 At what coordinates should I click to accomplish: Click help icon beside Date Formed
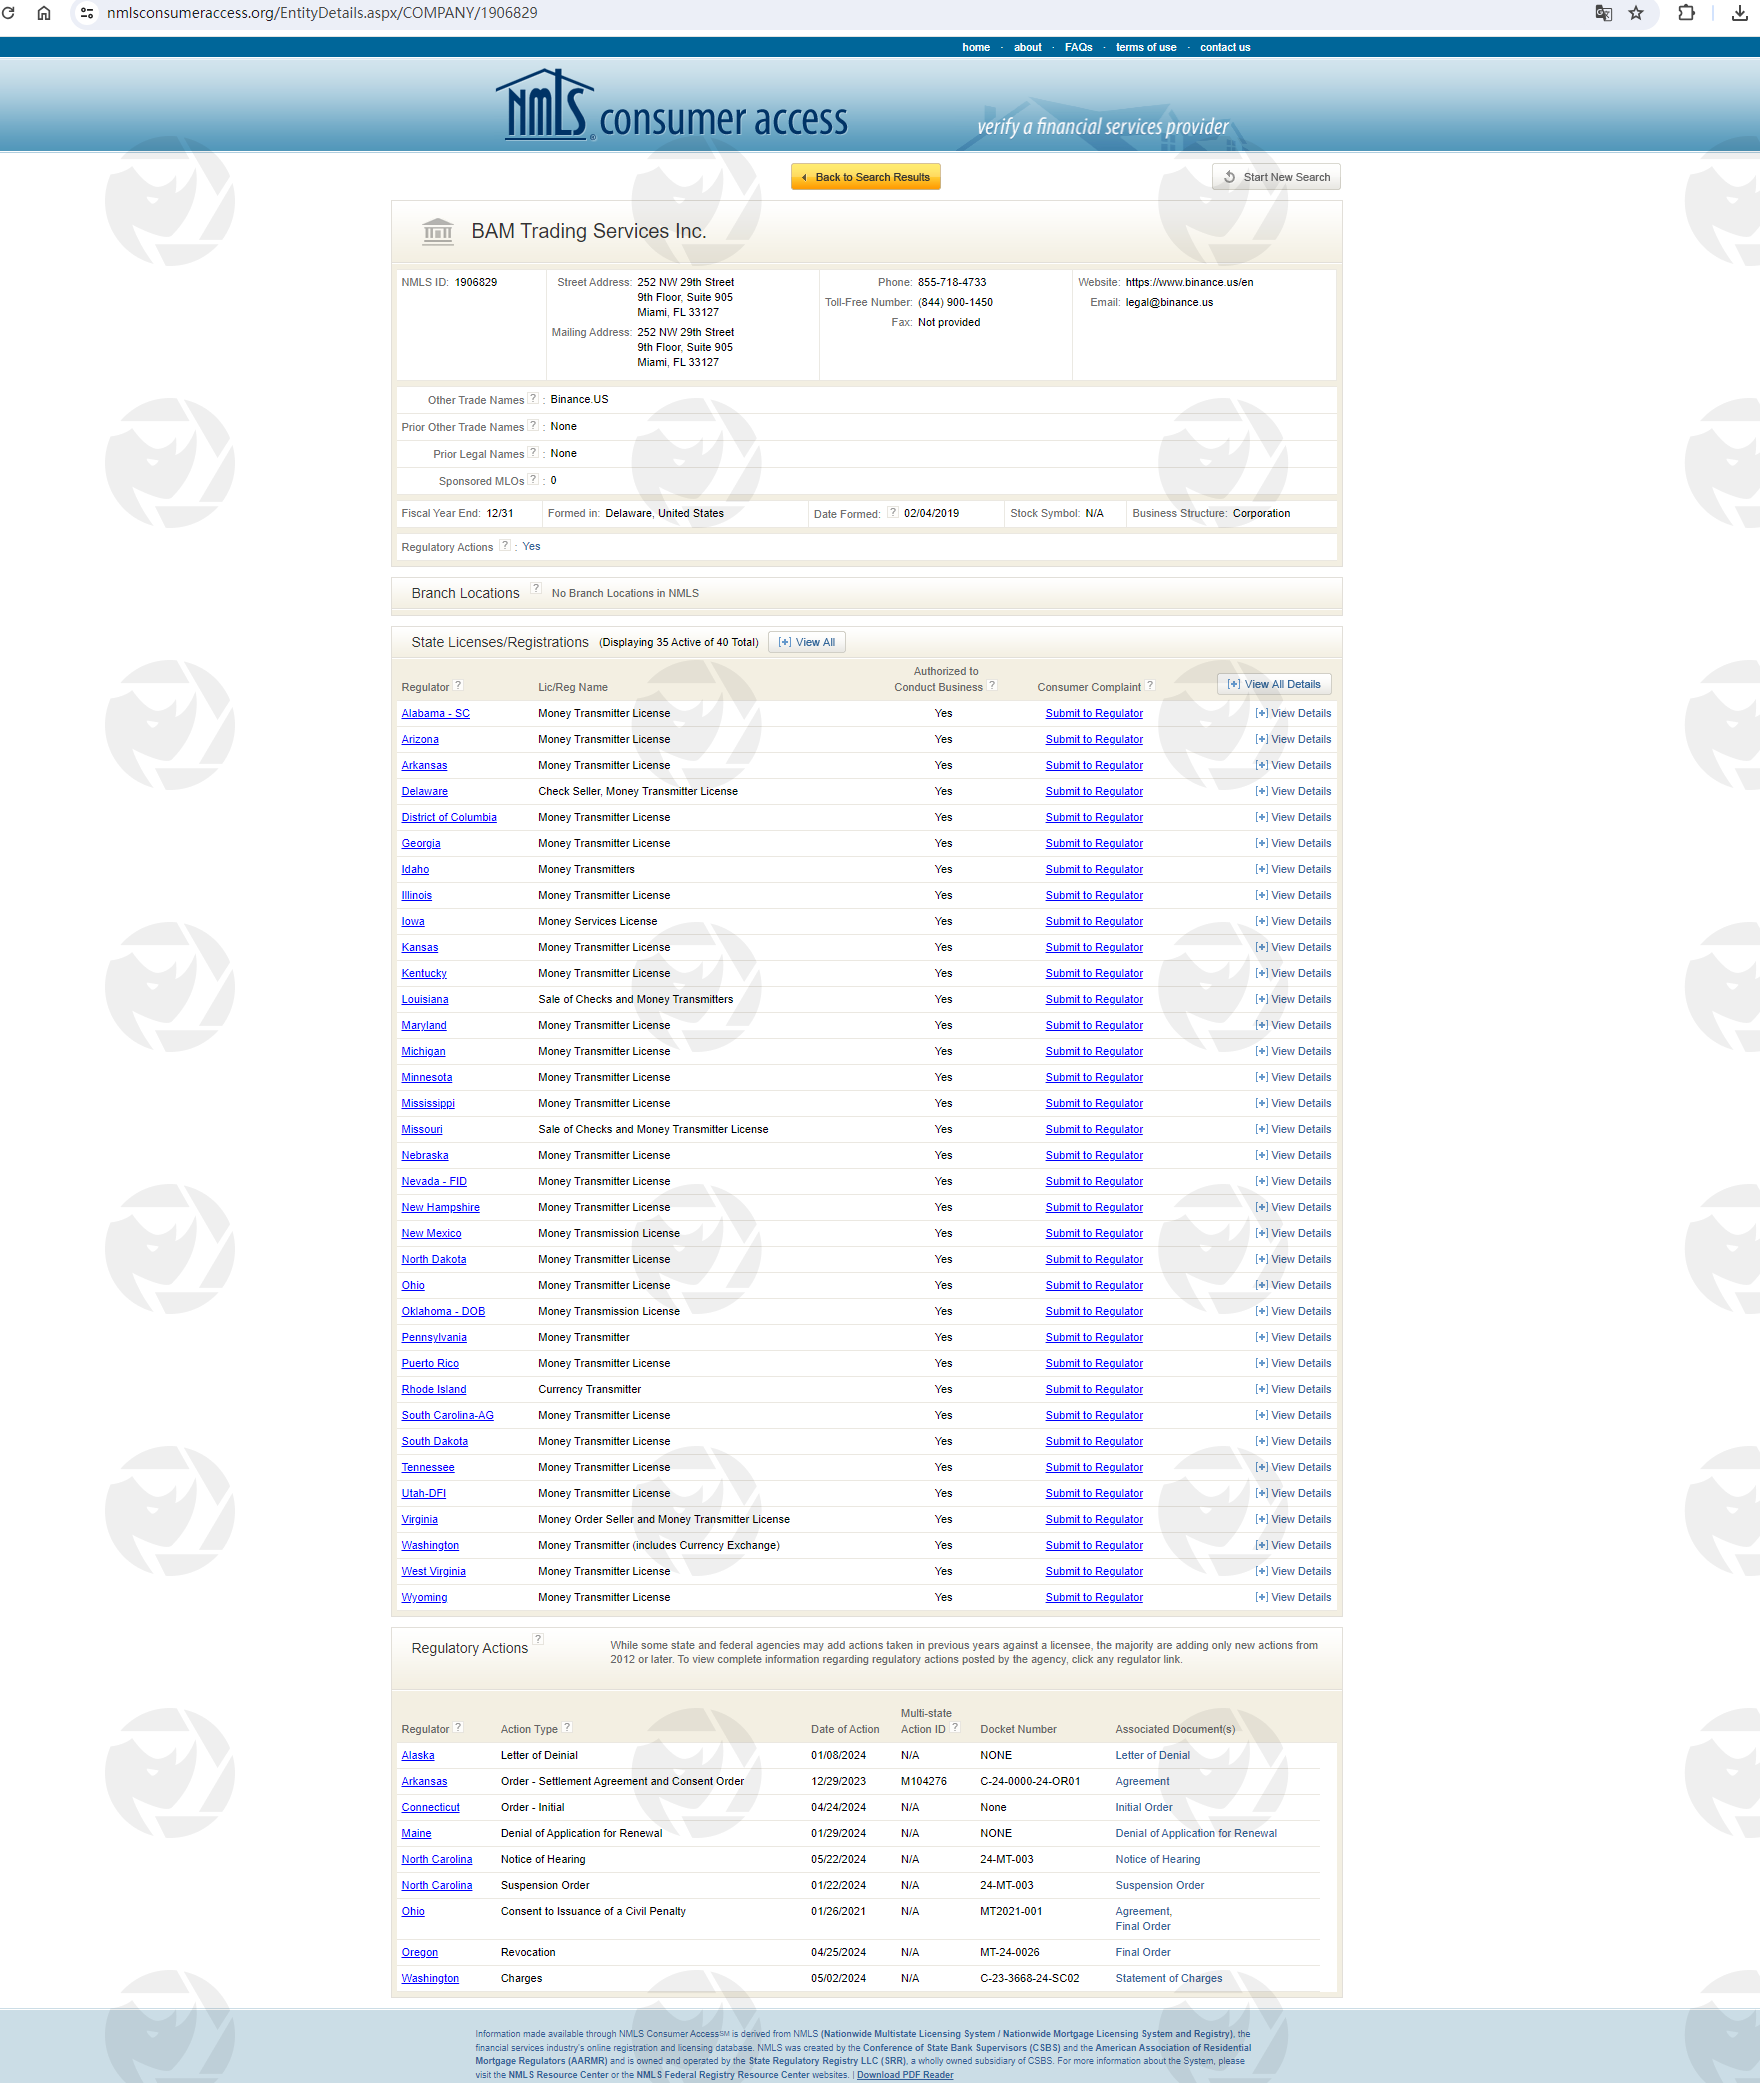(x=893, y=513)
